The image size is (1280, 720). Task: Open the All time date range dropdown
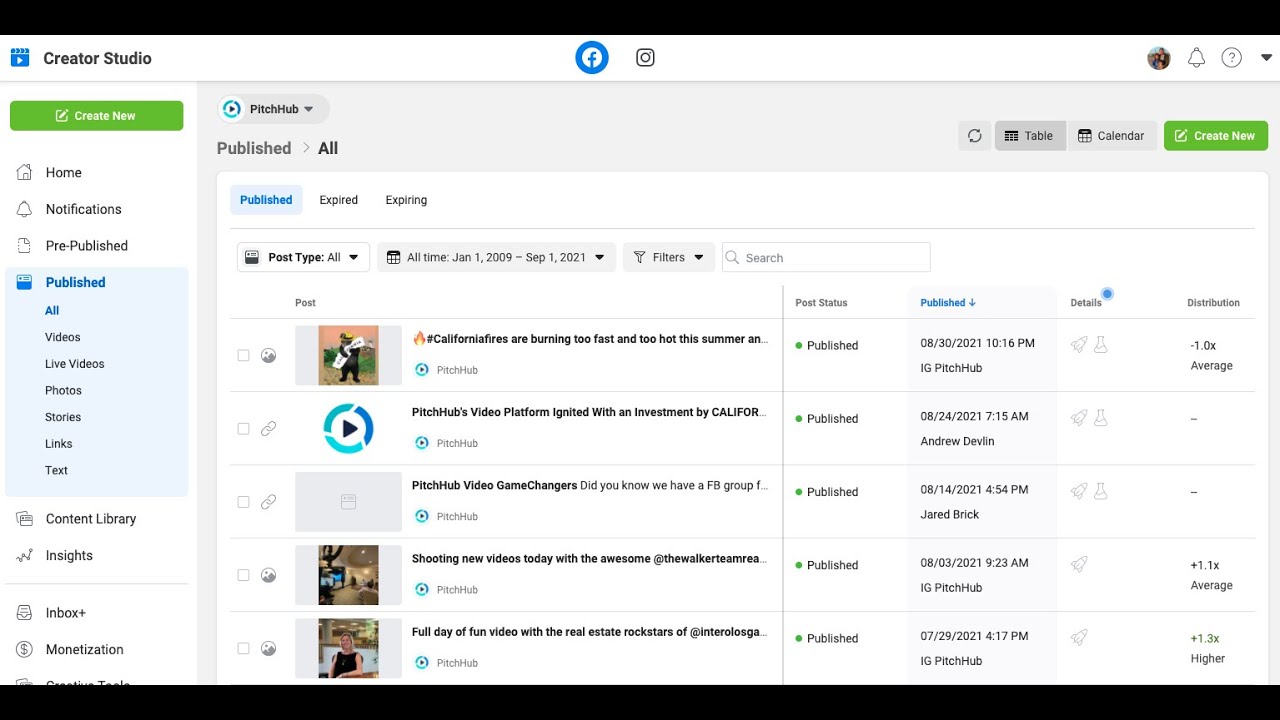click(497, 257)
